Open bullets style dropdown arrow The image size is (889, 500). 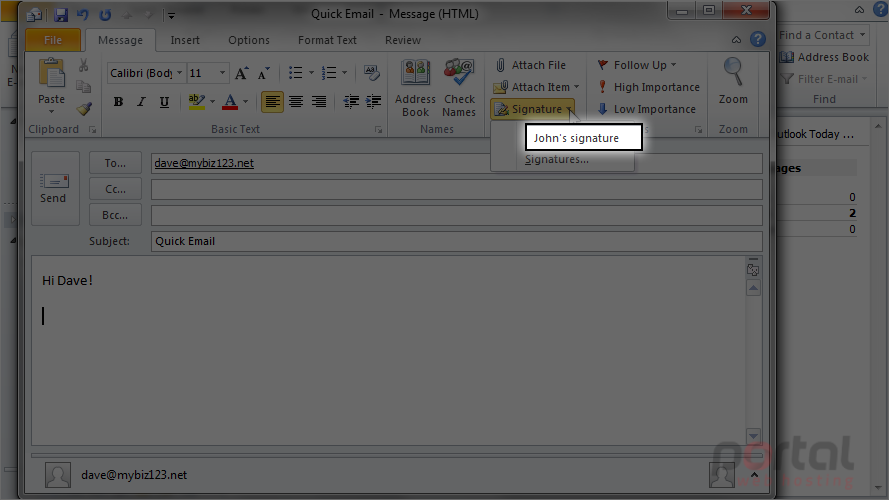tap(311, 73)
